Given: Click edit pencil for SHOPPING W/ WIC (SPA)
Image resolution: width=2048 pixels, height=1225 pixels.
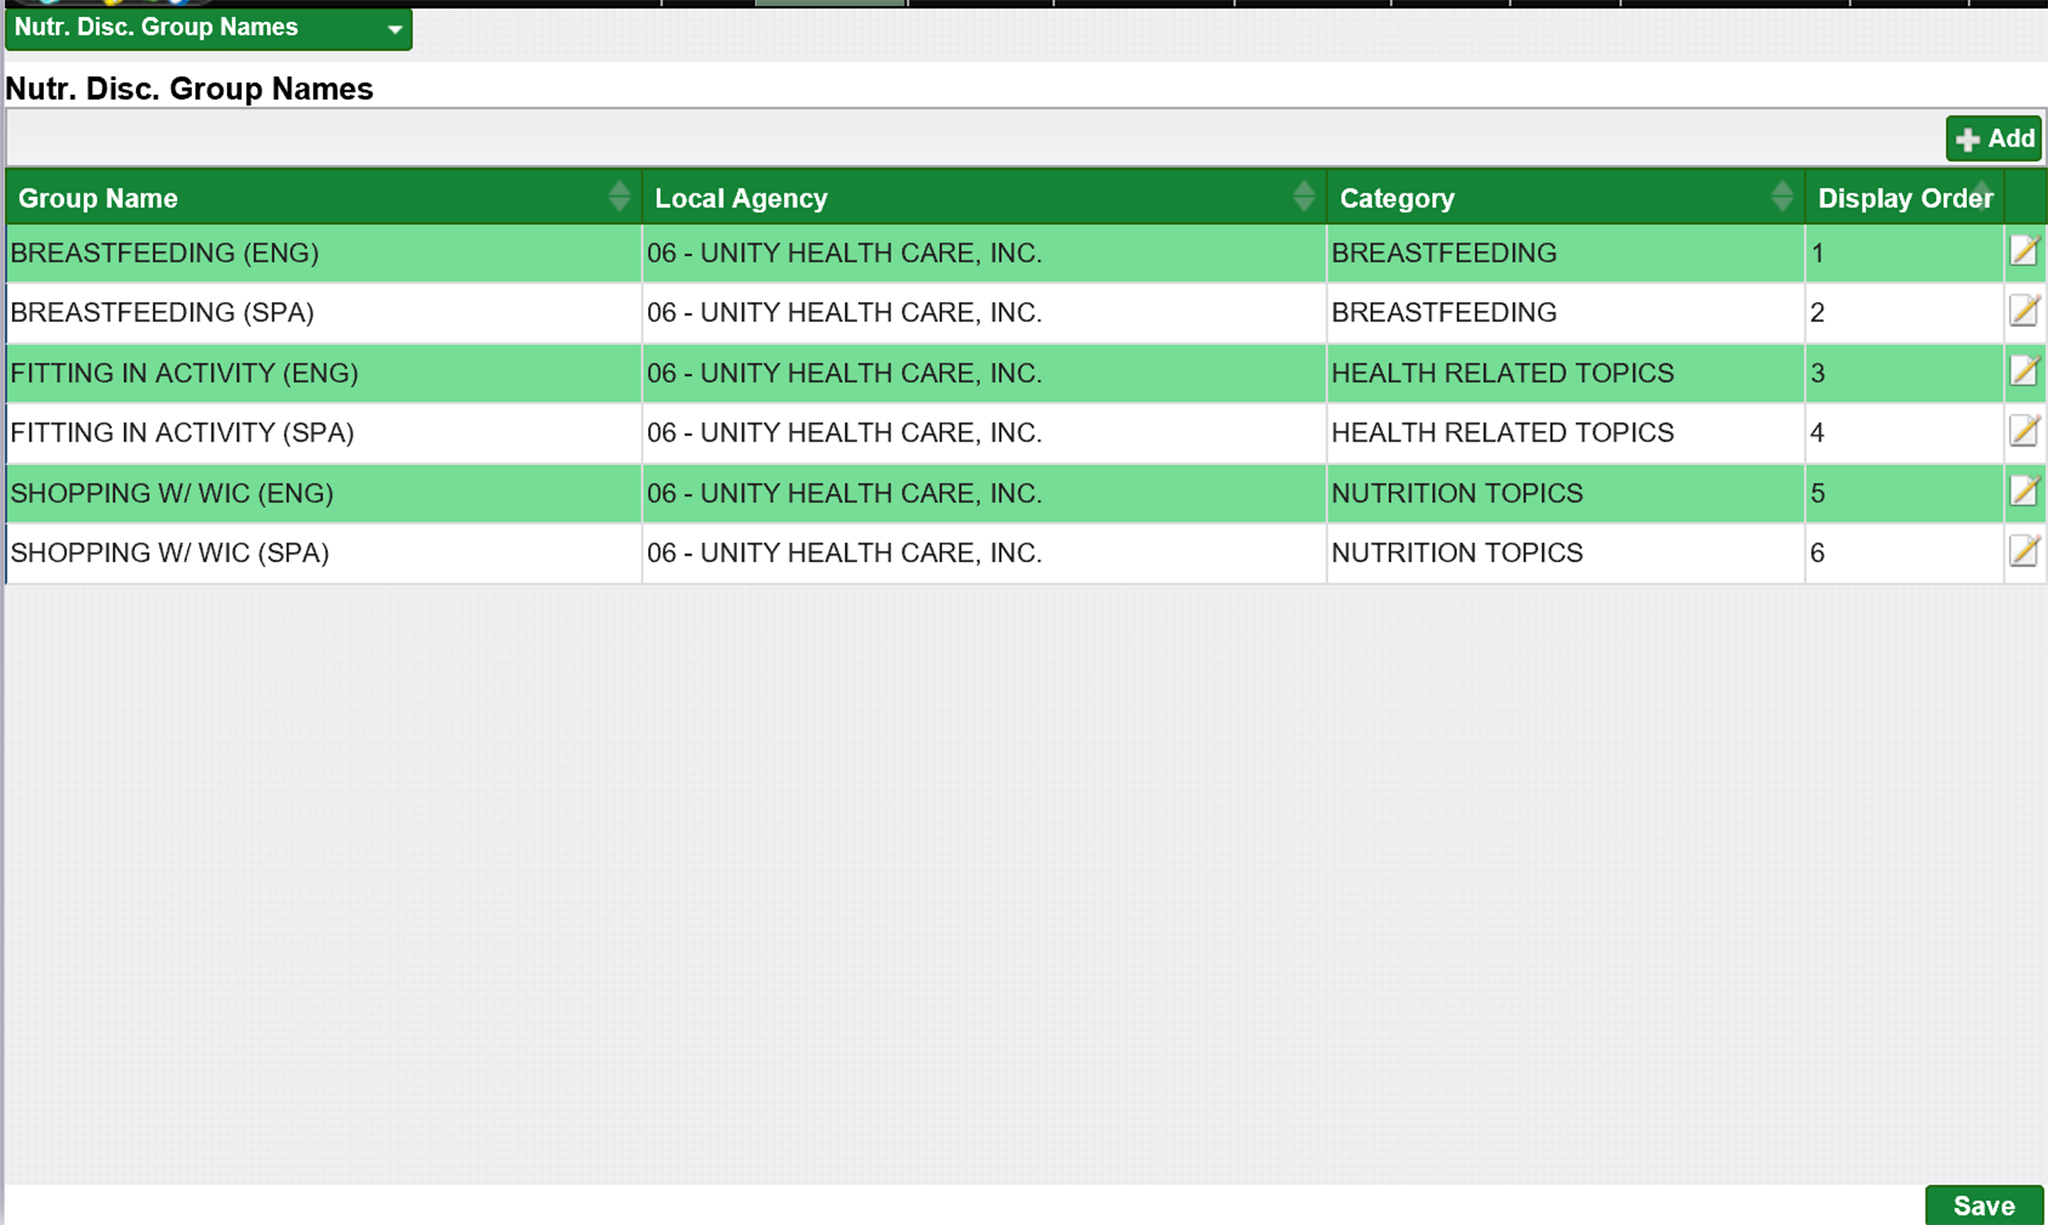Looking at the screenshot, I should coord(2024,551).
